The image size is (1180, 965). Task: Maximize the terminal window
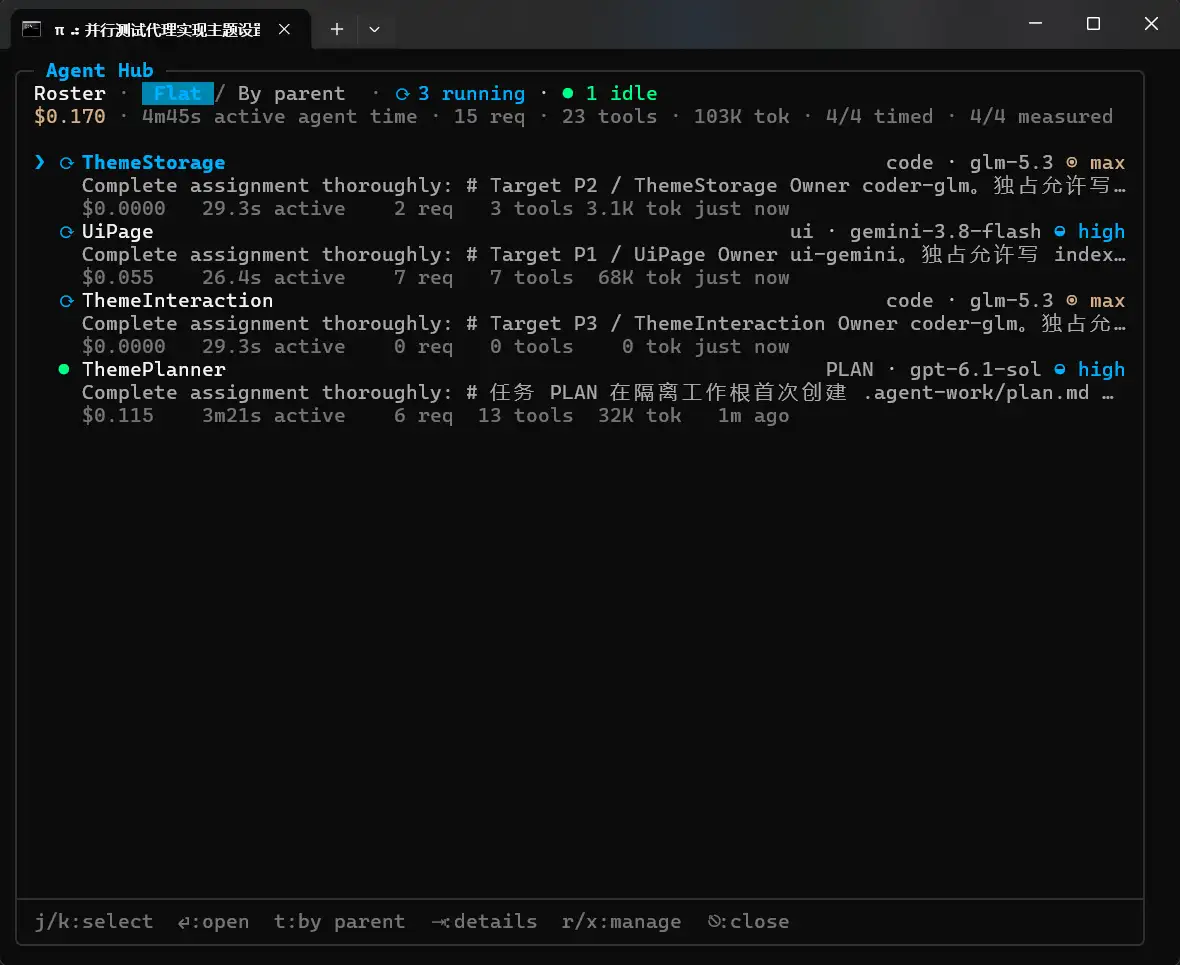click(1093, 24)
